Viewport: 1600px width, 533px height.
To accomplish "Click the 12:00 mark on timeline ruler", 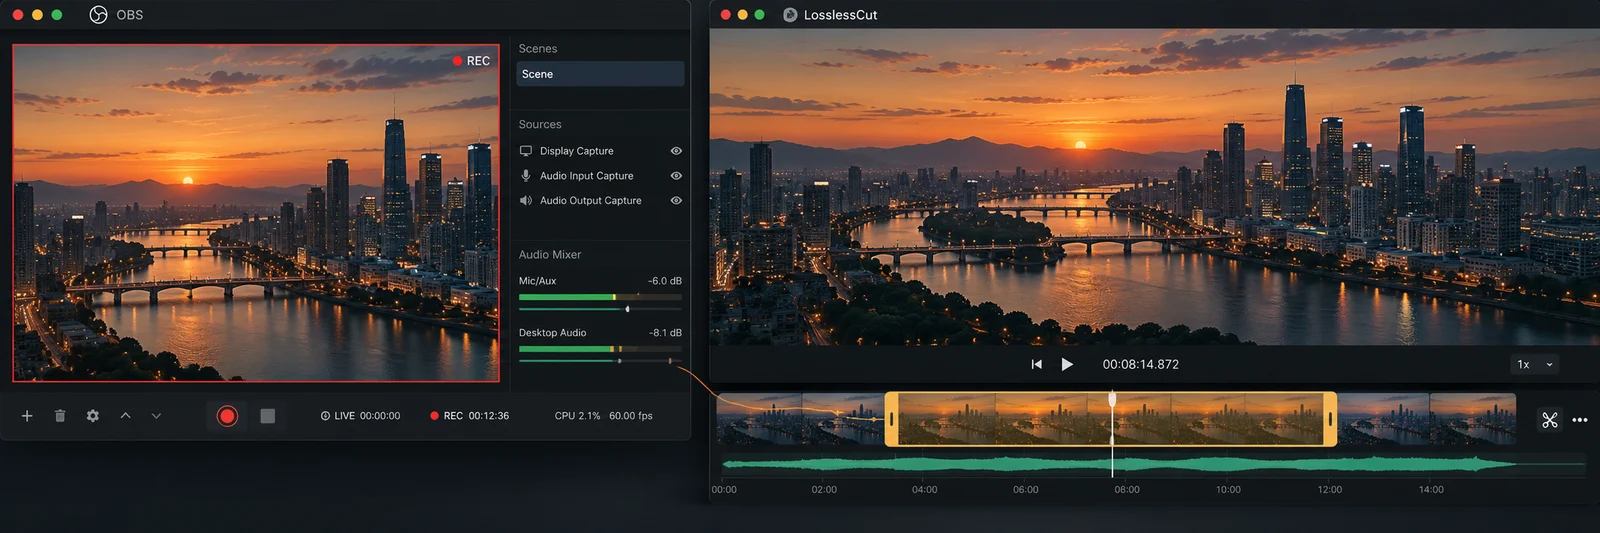I will coord(1330,490).
